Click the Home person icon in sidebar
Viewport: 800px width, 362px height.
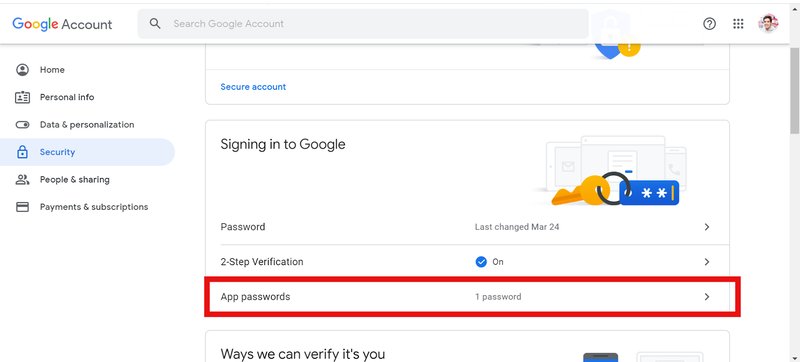(22, 70)
